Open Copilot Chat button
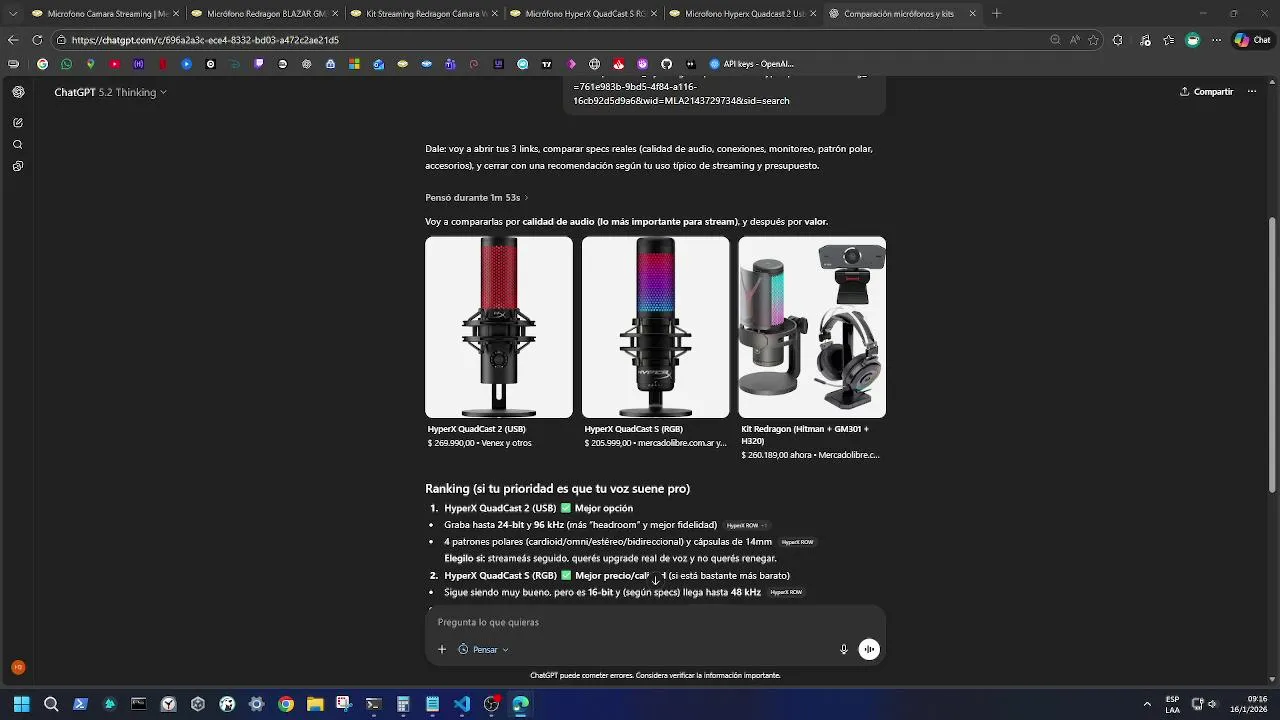Viewport: 1280px width, 720px height. (x=1254, y=40)
